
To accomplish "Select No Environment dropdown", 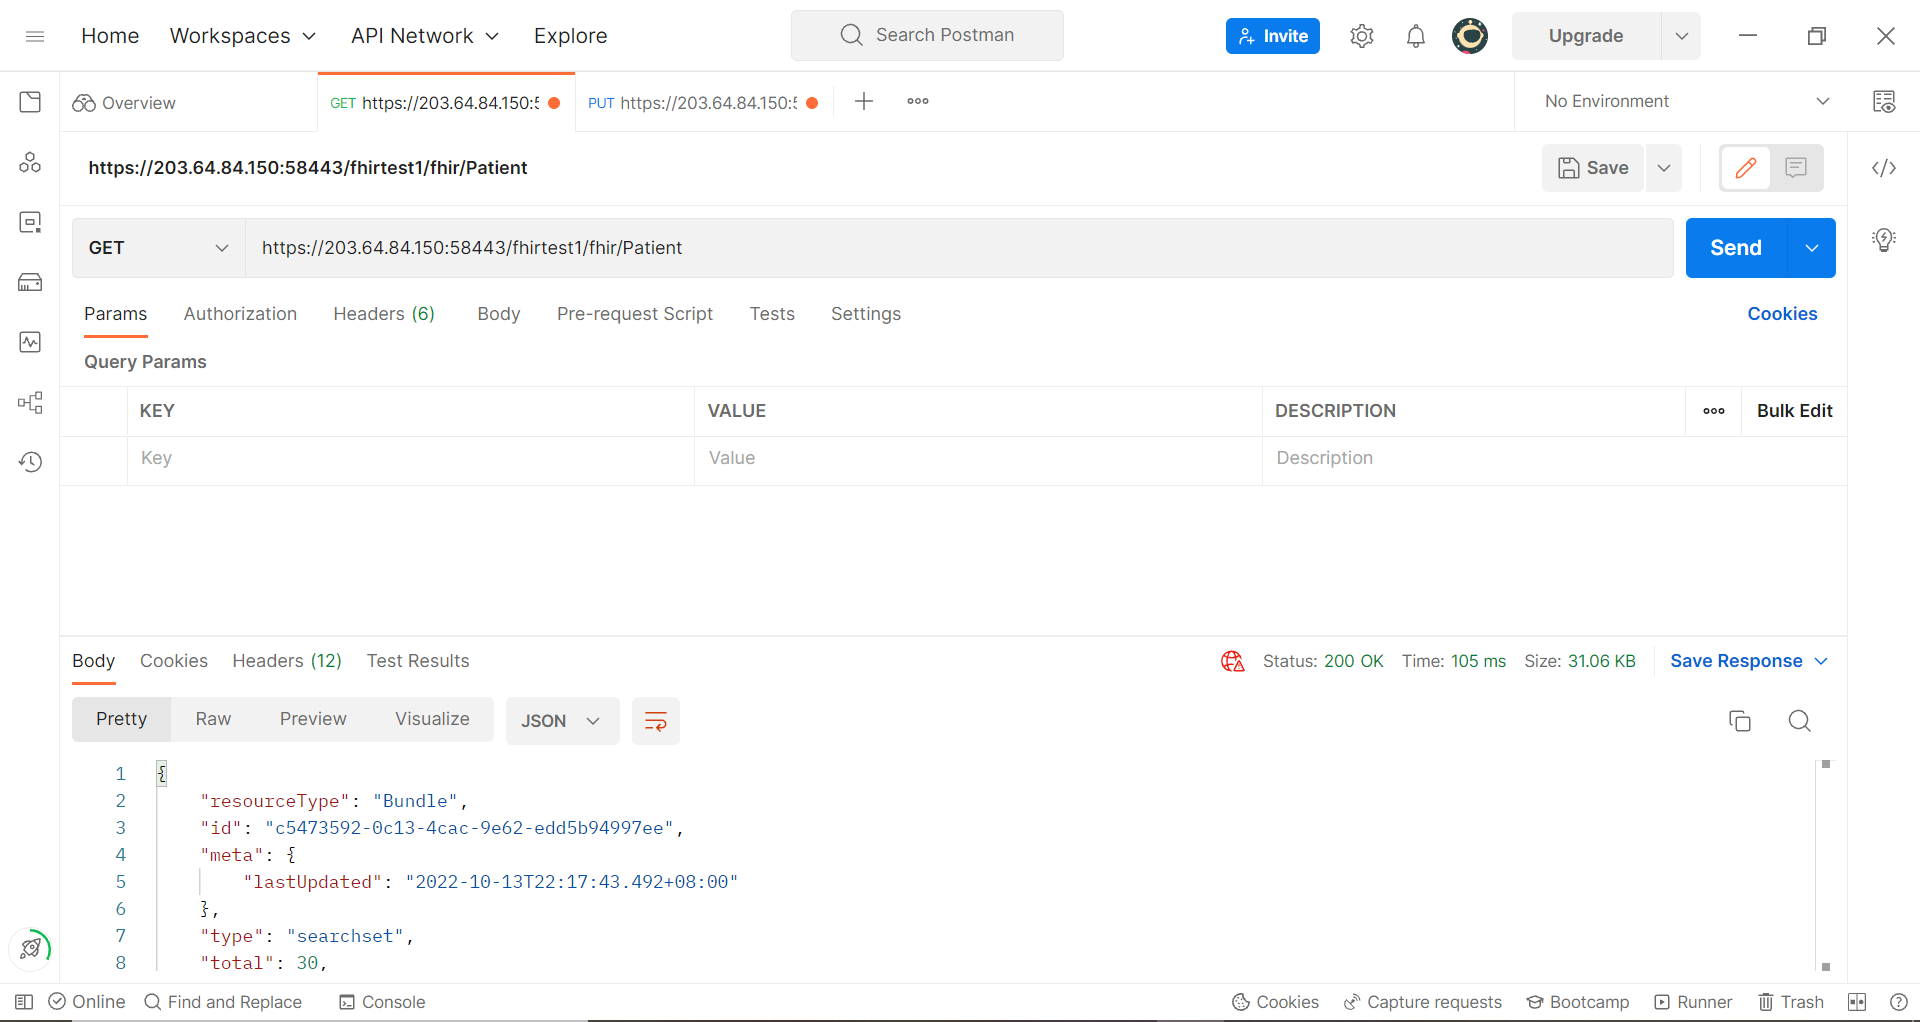I will tap(1688, 101).
